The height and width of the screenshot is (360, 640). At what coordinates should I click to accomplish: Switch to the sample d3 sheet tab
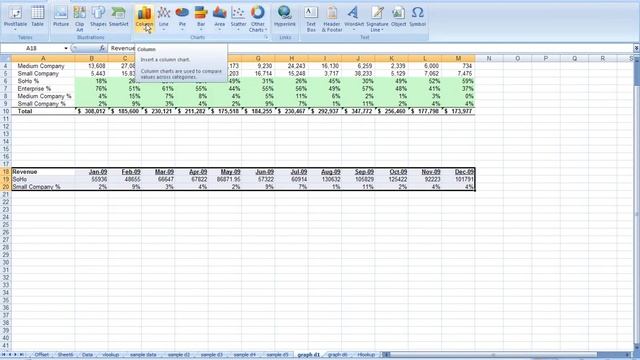pyautogui.click(x=211, y=355)
